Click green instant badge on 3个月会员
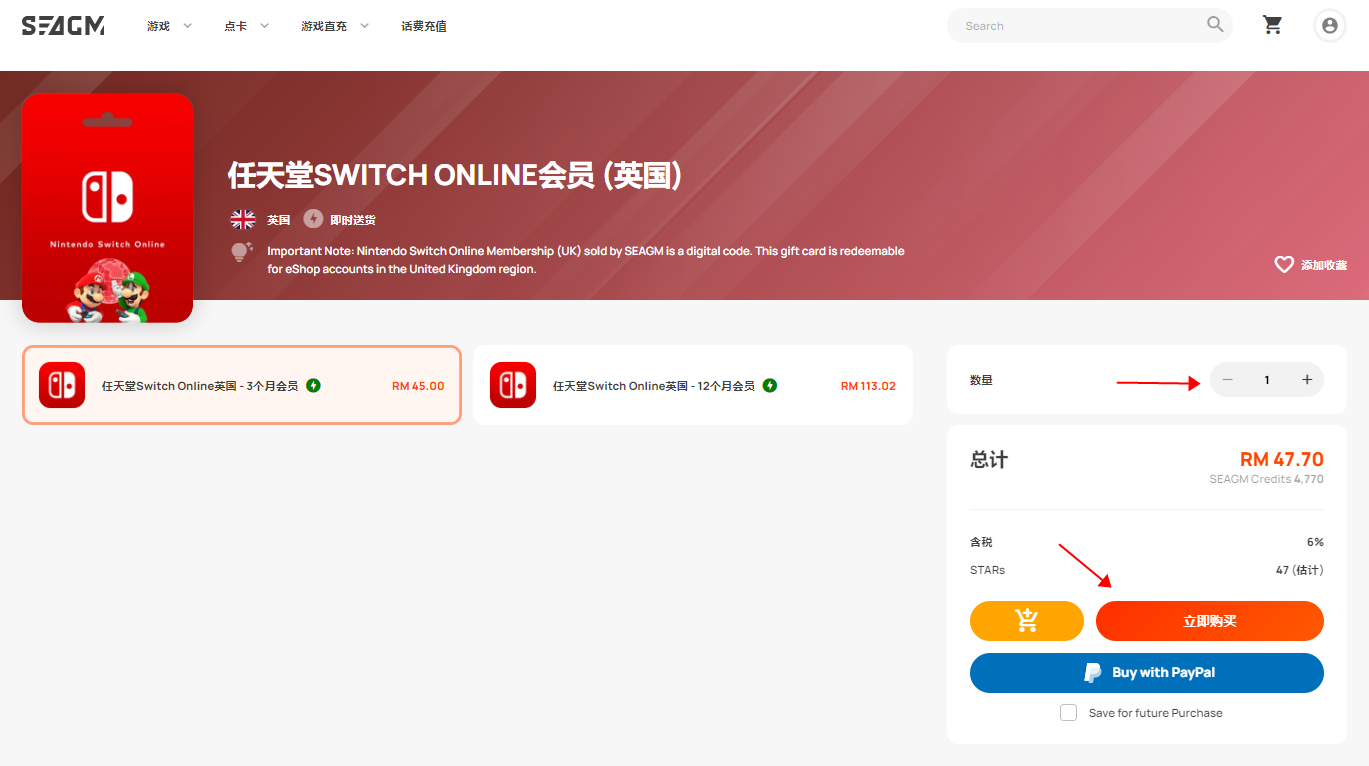The image size is (1369, 766). 313,385
